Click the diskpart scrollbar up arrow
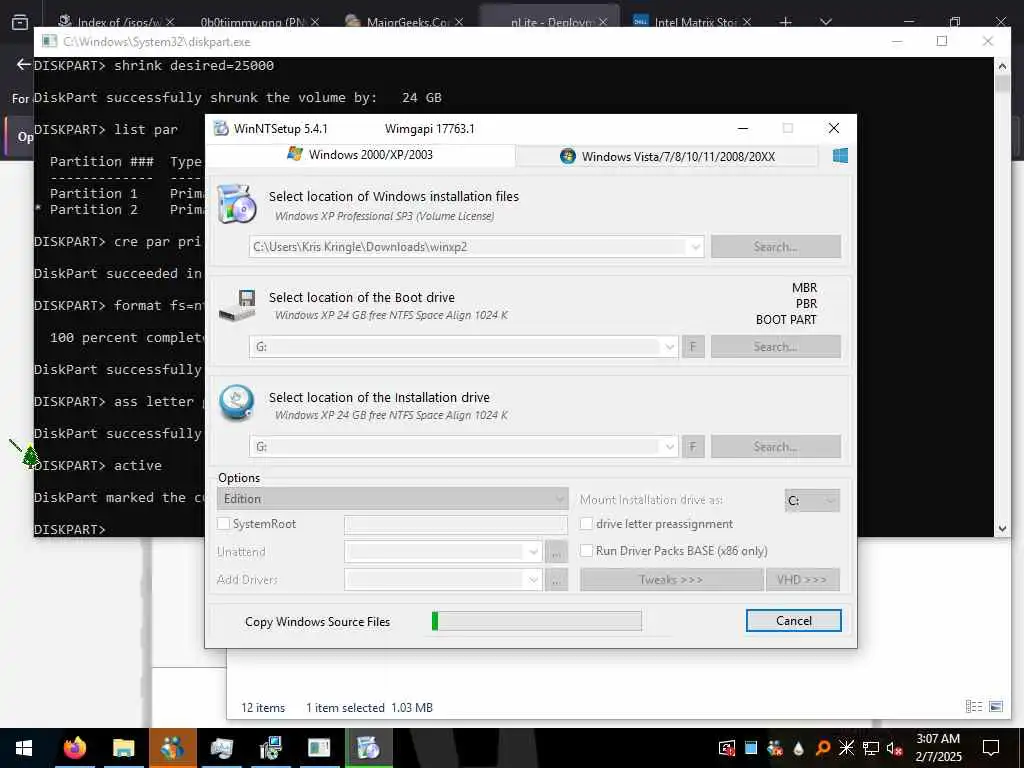Image resolution: width=1024 pixels, height=768 pixels. 1002,65
